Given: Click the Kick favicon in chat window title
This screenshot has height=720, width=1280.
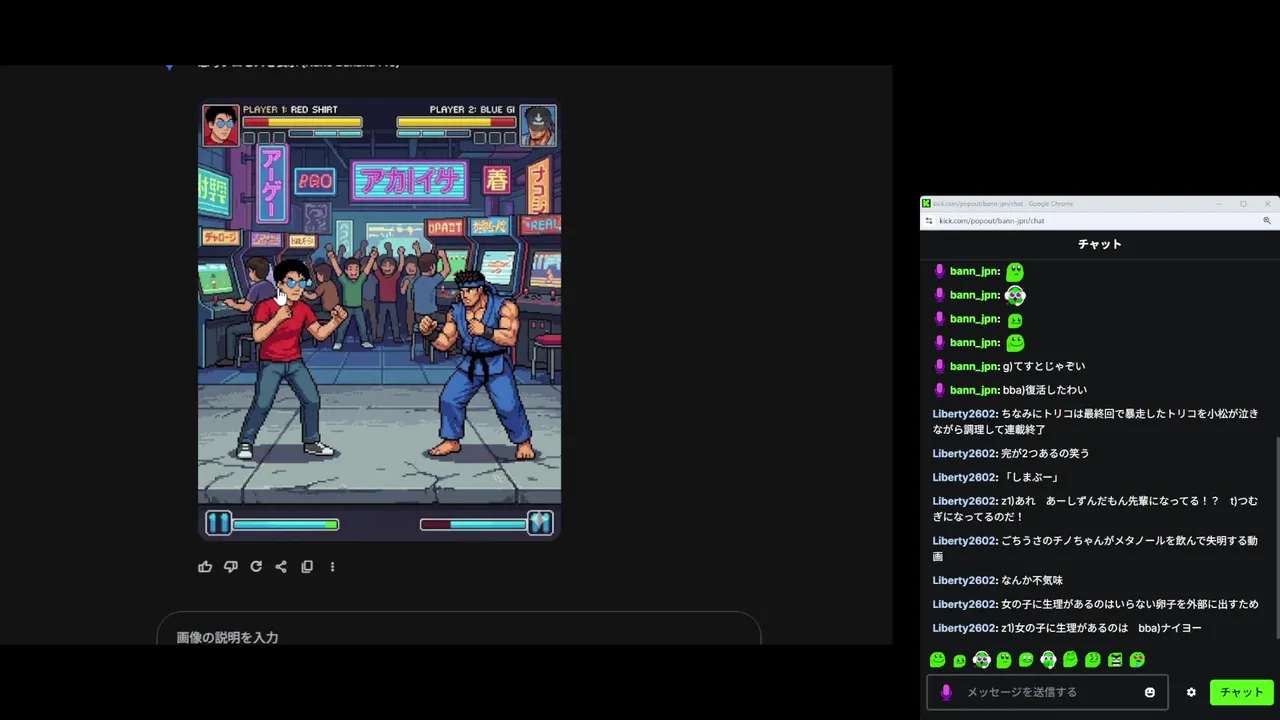Looking at the screenshot, I should (926, 204).
